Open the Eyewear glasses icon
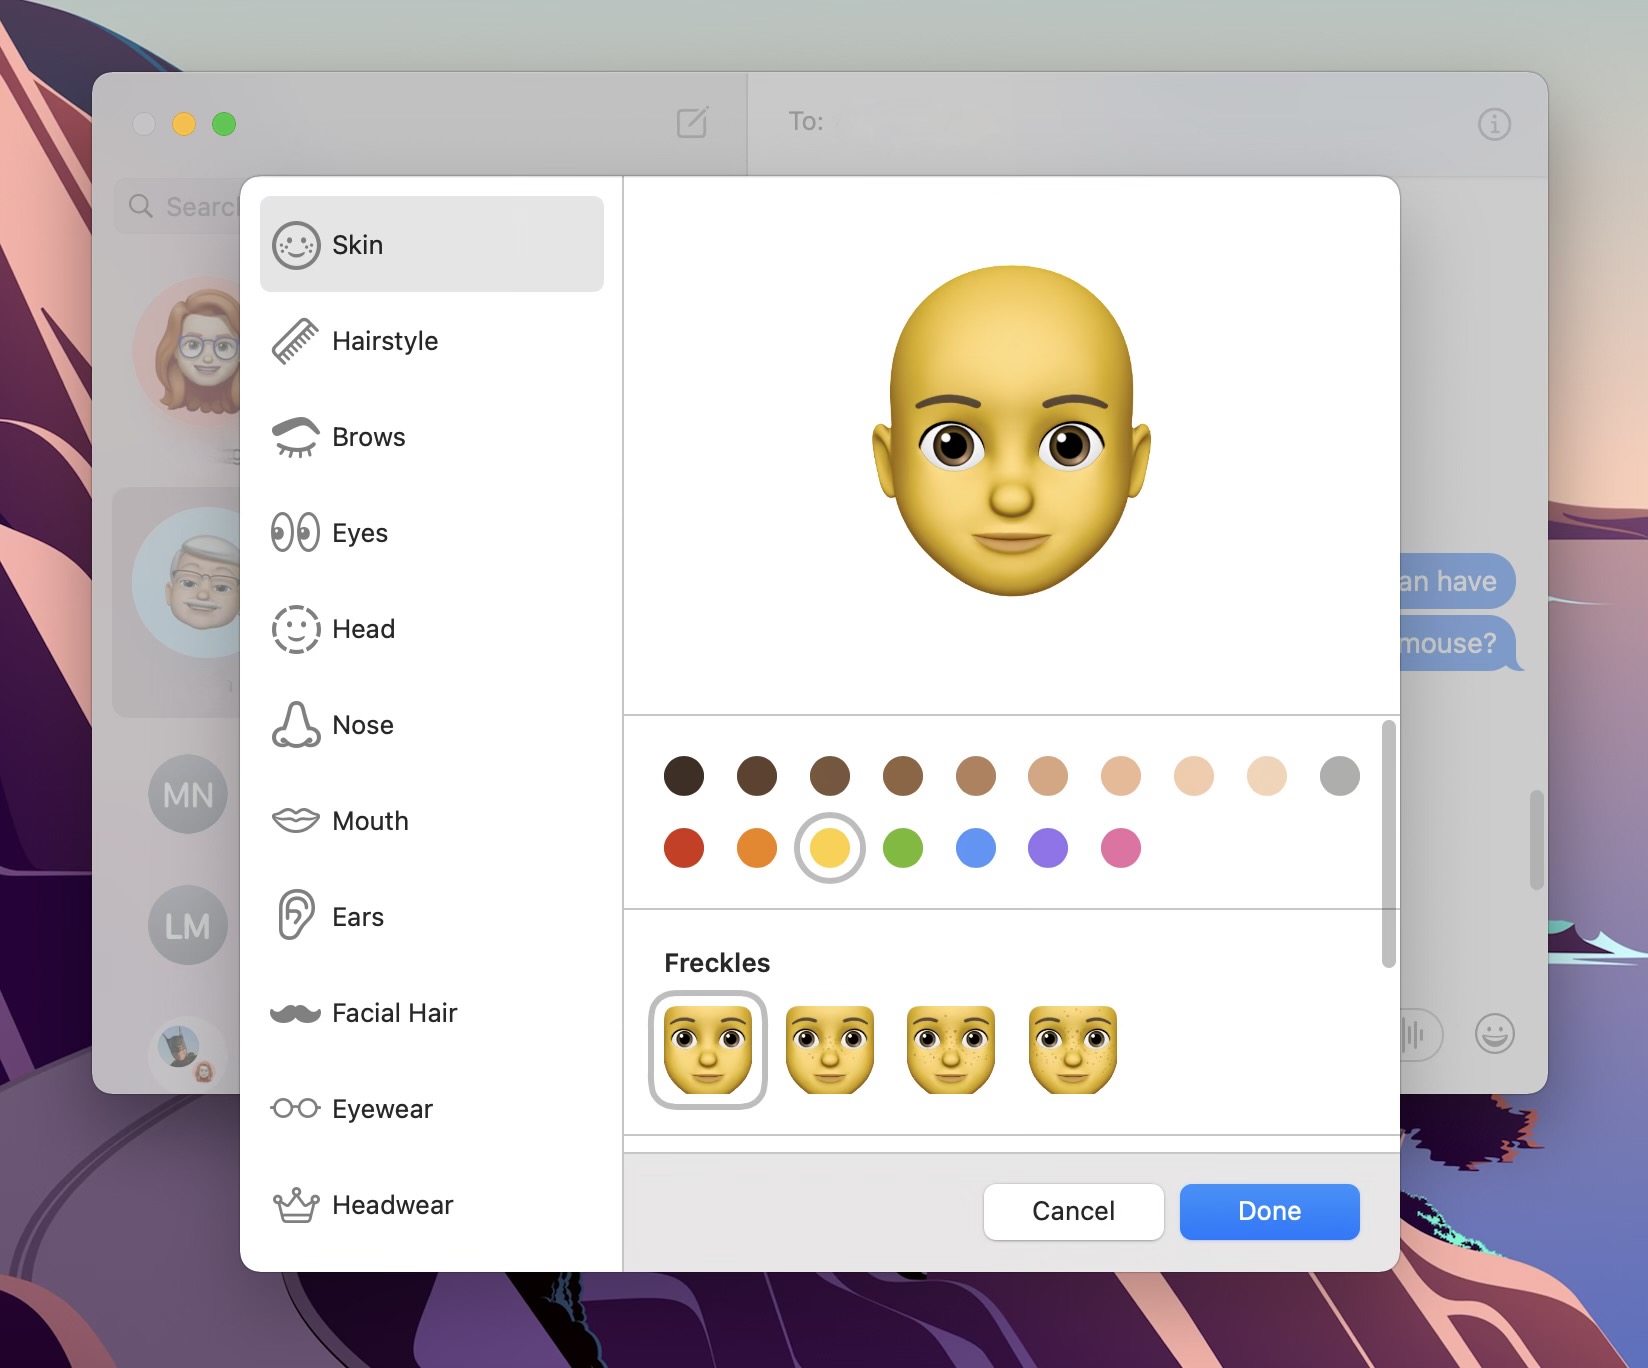The height and width of the screenshot is (1368, 1648). 295,1108
